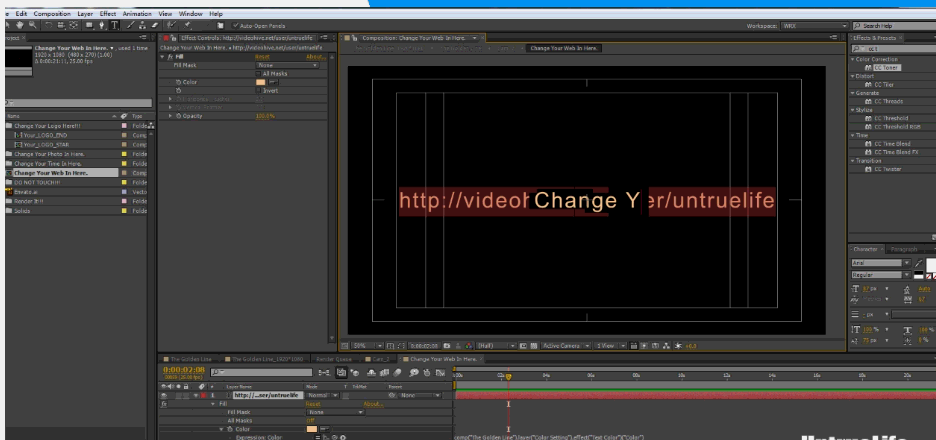
Task: Toggle transparency grid in the viewer
Action: pos(534,346)
